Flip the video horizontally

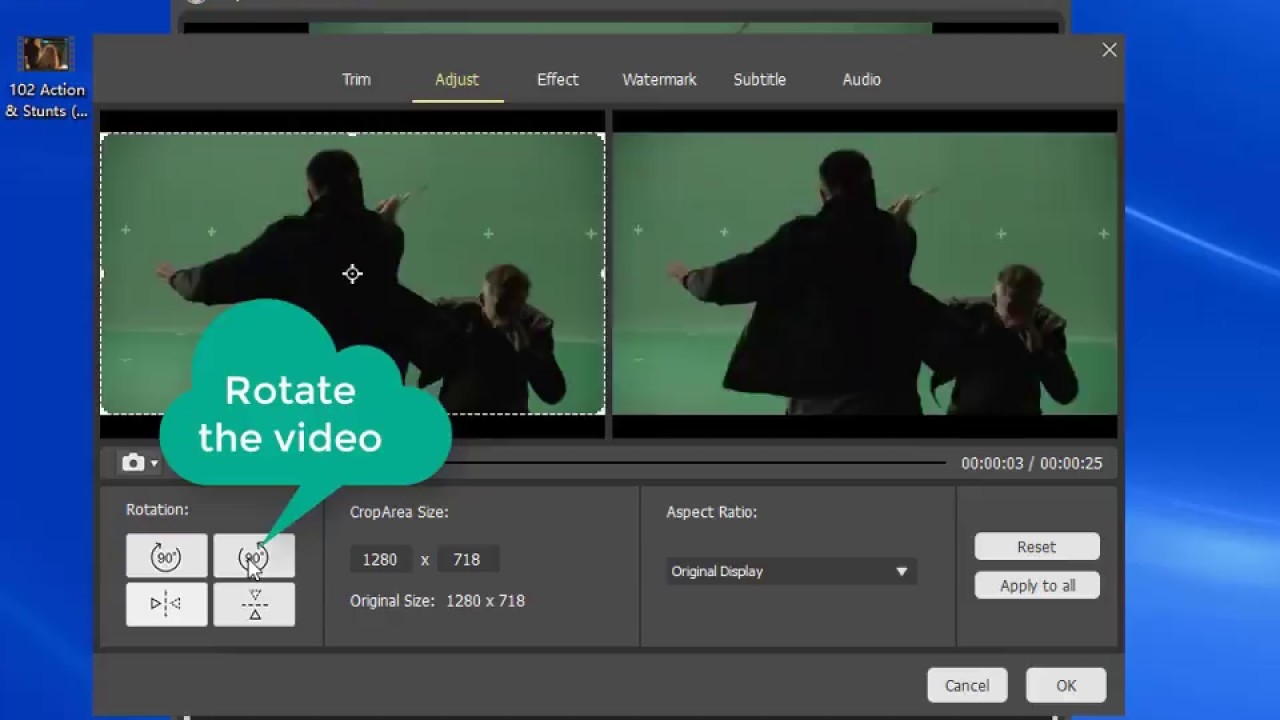pos(166,604)
